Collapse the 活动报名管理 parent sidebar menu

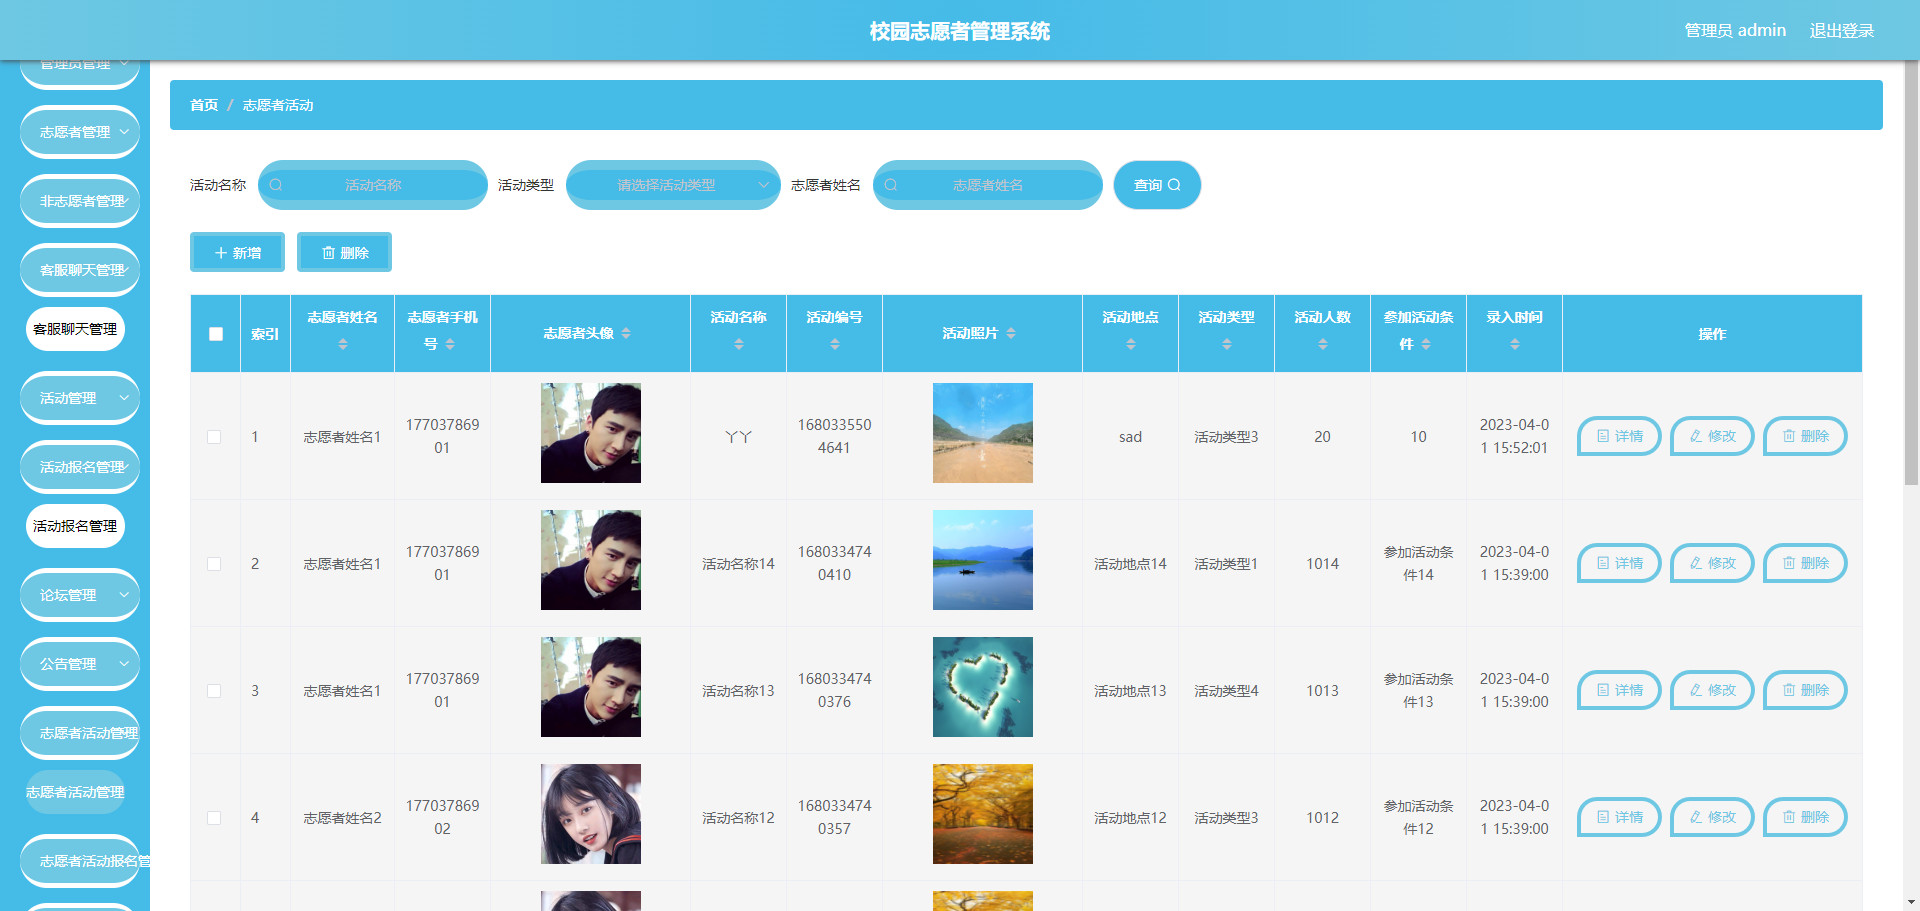click(x=80, y=467)
